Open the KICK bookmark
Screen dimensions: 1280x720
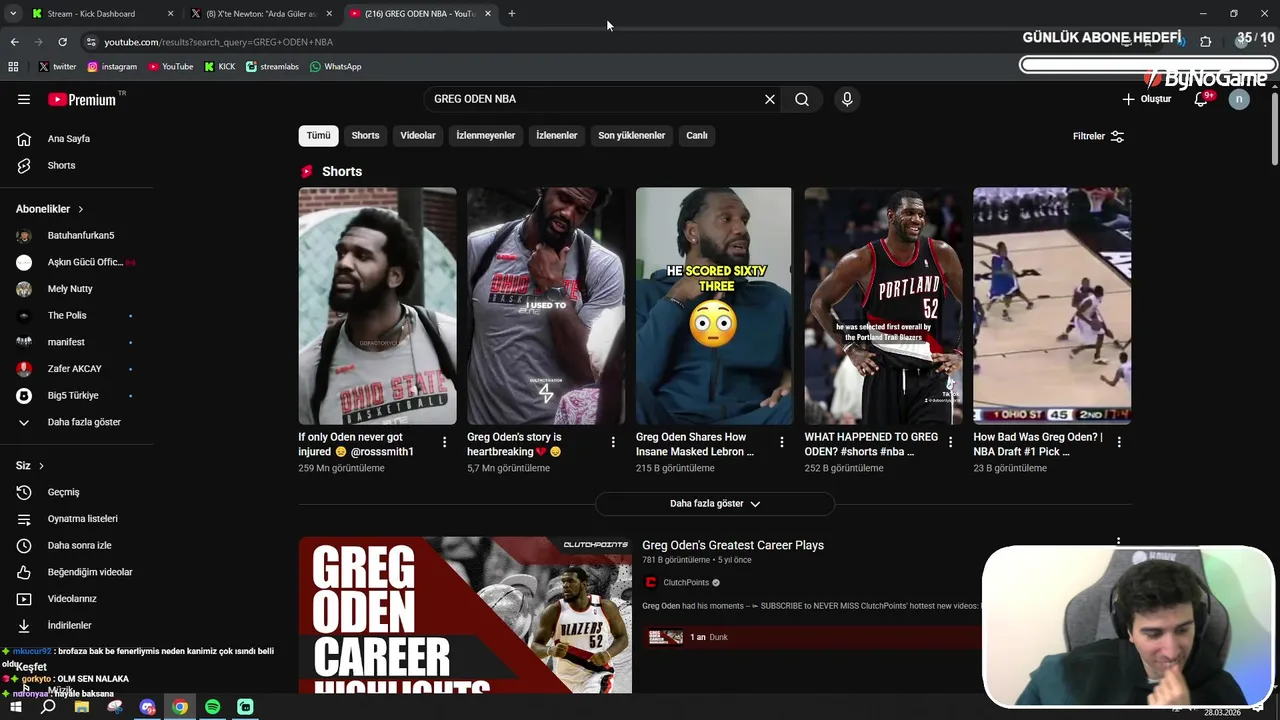[220, 67]
